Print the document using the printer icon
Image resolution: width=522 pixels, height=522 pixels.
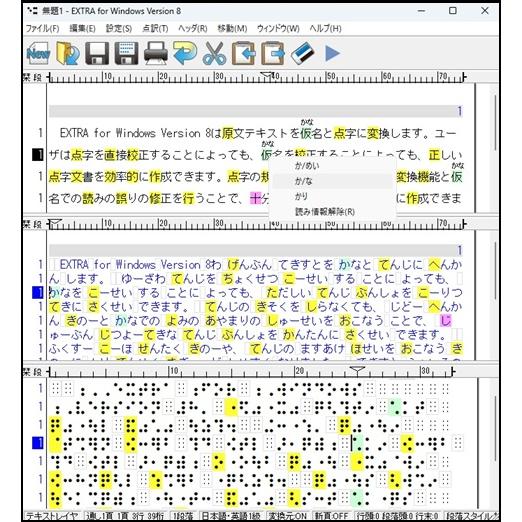(x=156, y=53)
